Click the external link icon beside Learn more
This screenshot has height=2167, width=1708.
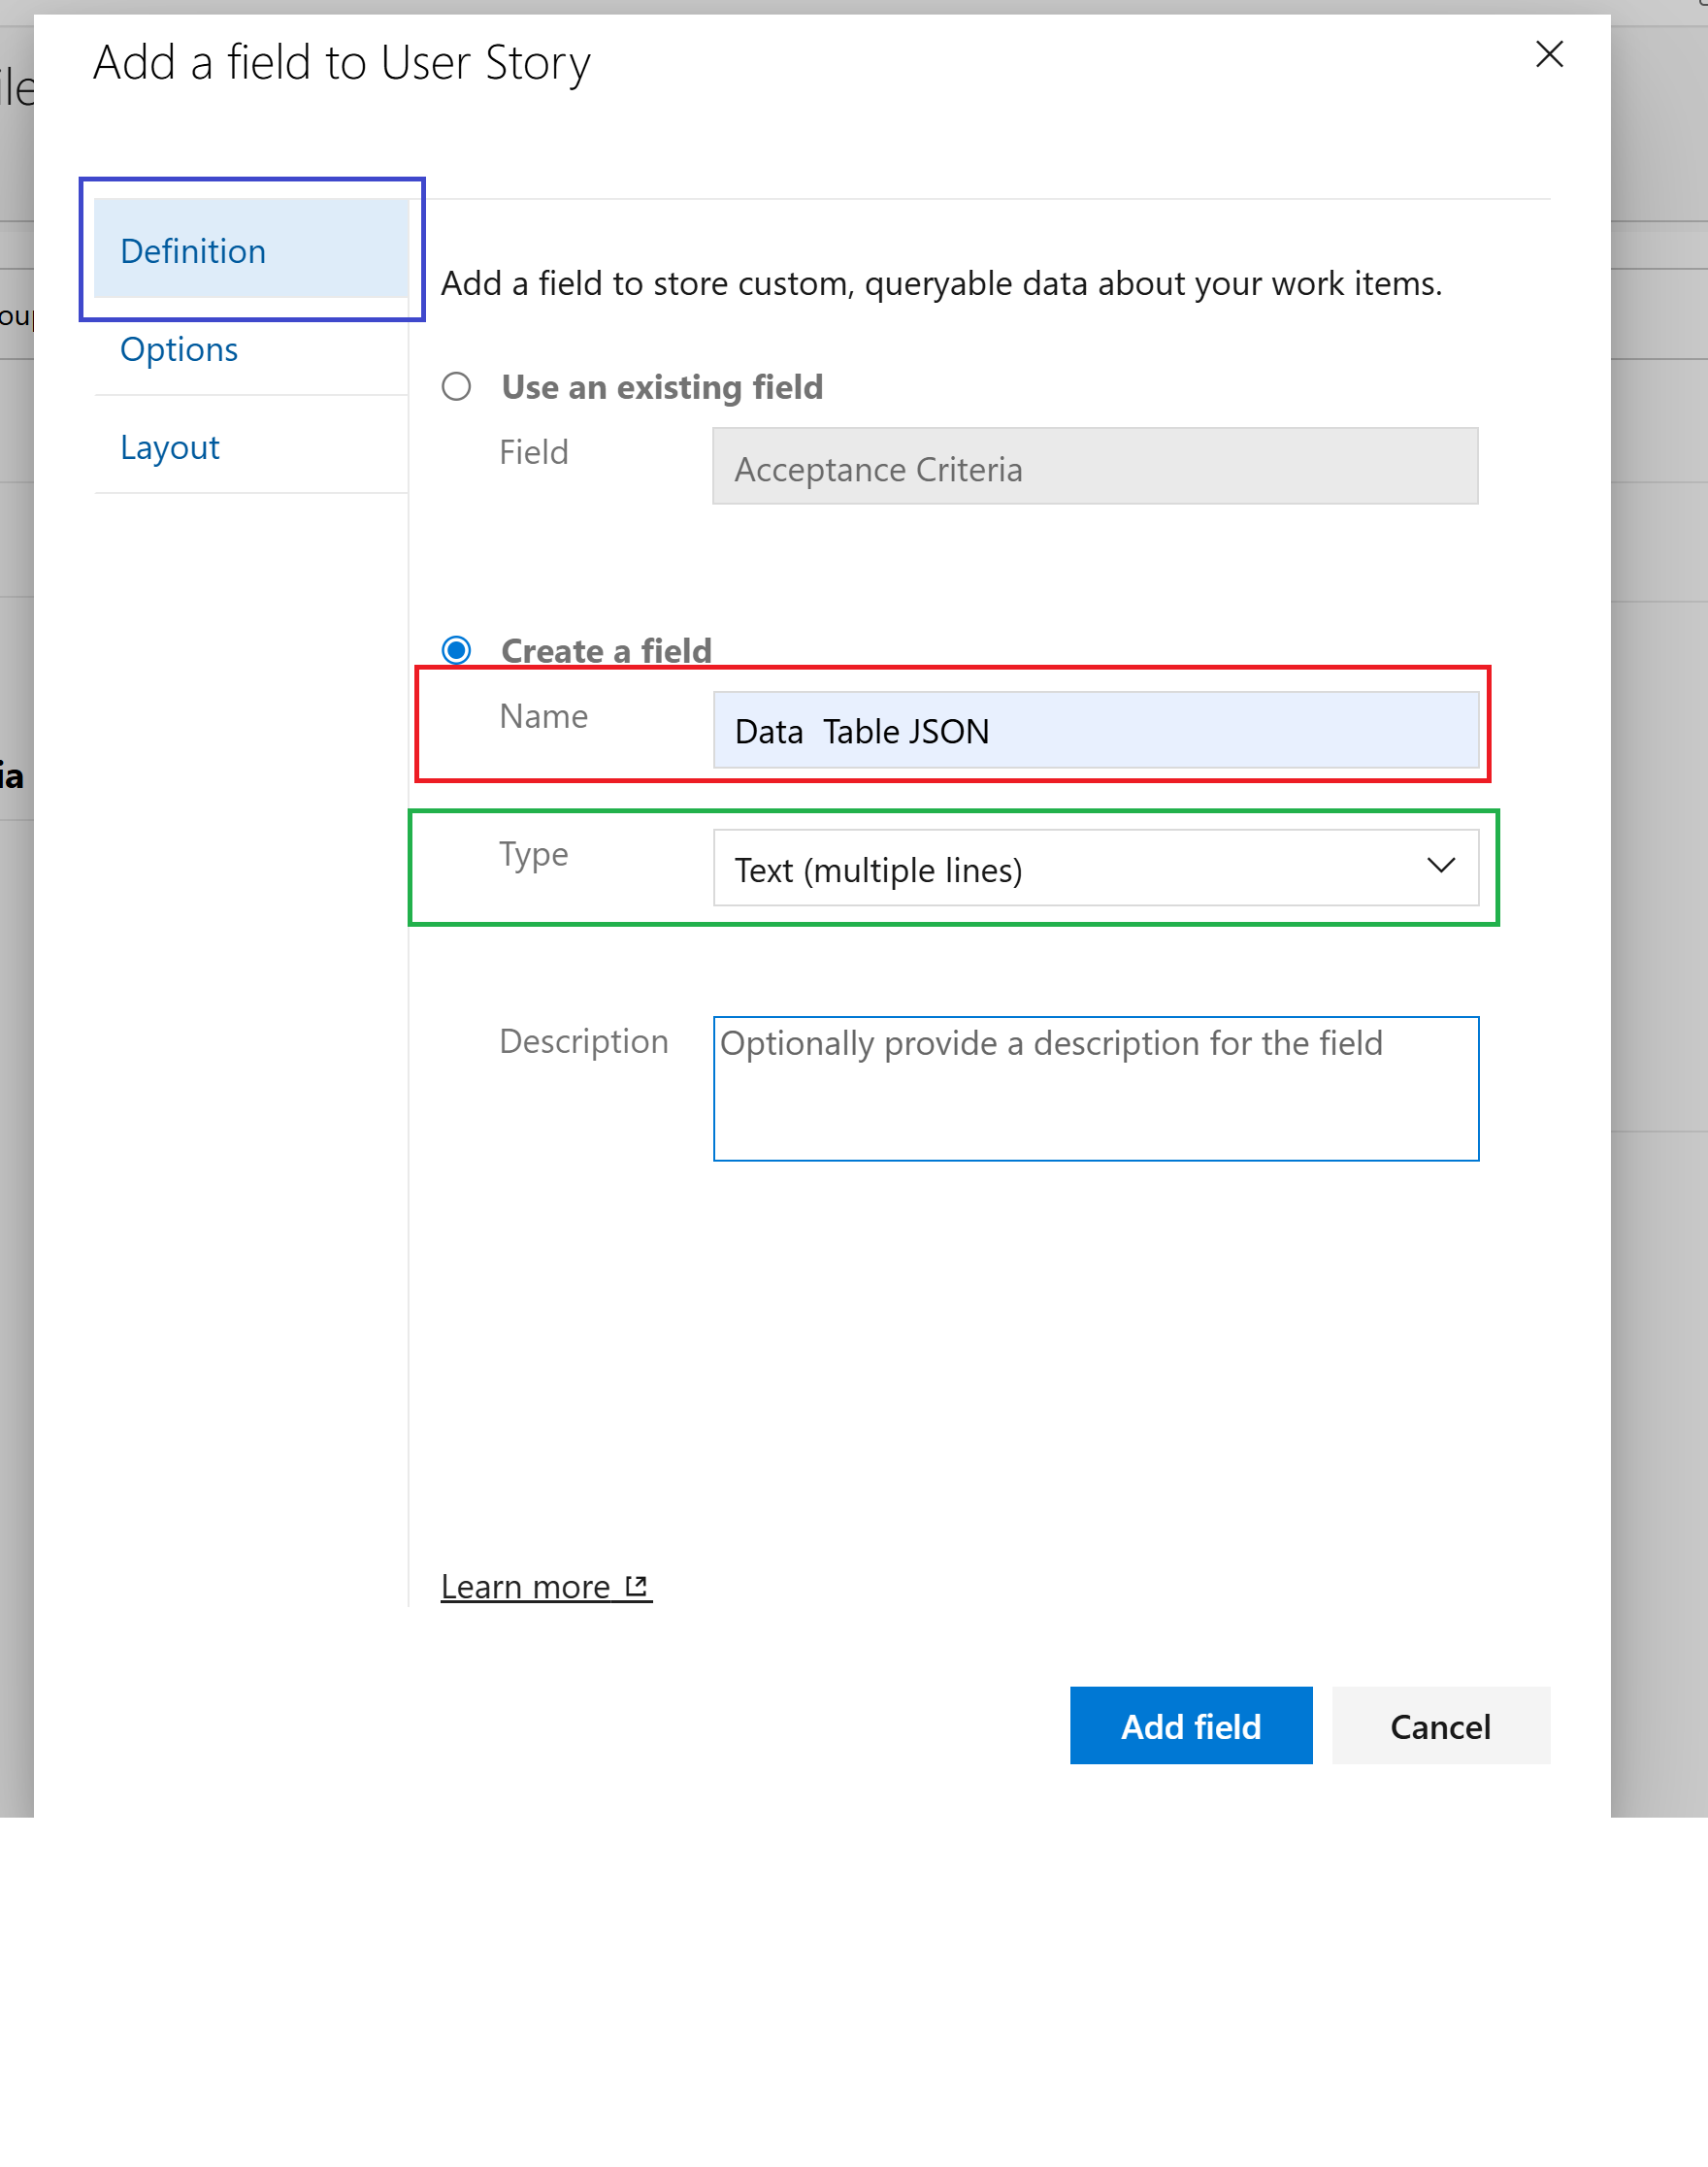[x=636, y=1586]
